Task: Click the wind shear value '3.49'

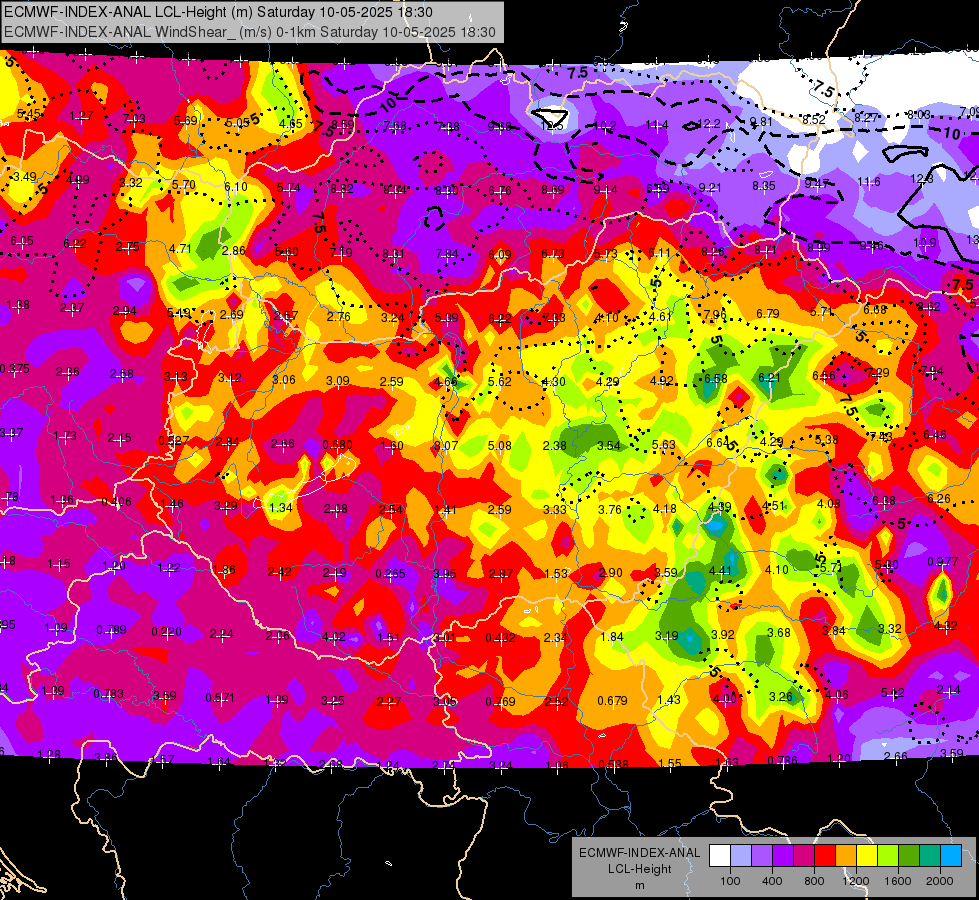Action: [25, 177]
